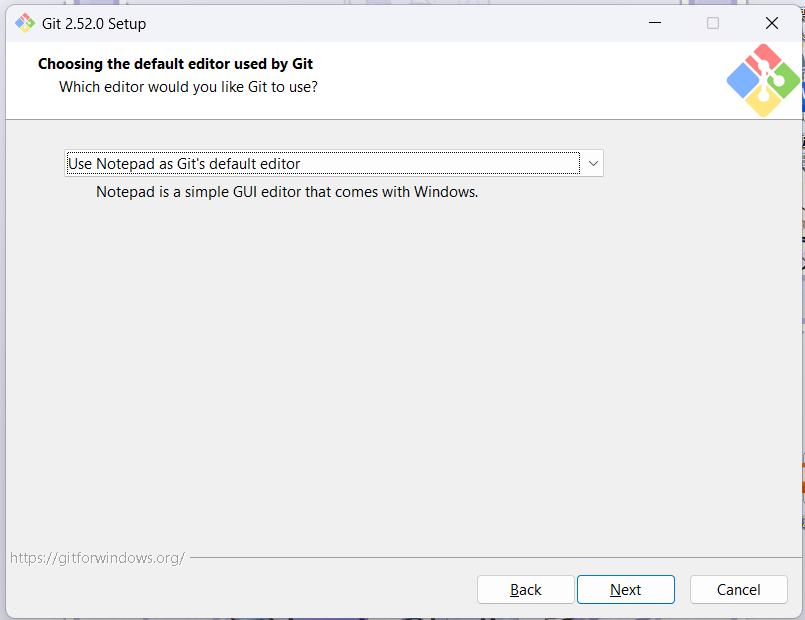Click the large Git logo in the header
Image resolution: width=805 pixels, height=620 pixels.
tap(763, 80)
